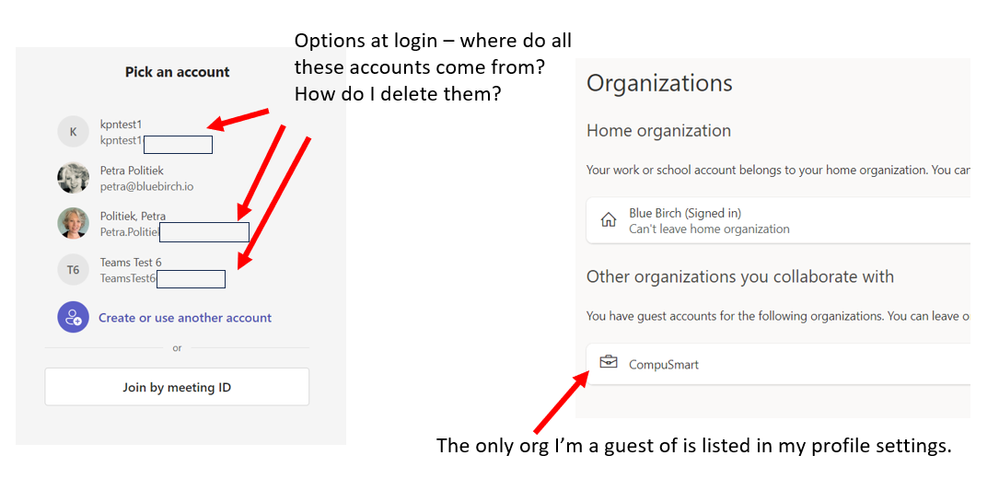Viewport: 999px width, 493px height.
Task: Click the "Can't leave home organization" text
Action: coord(709,229)
